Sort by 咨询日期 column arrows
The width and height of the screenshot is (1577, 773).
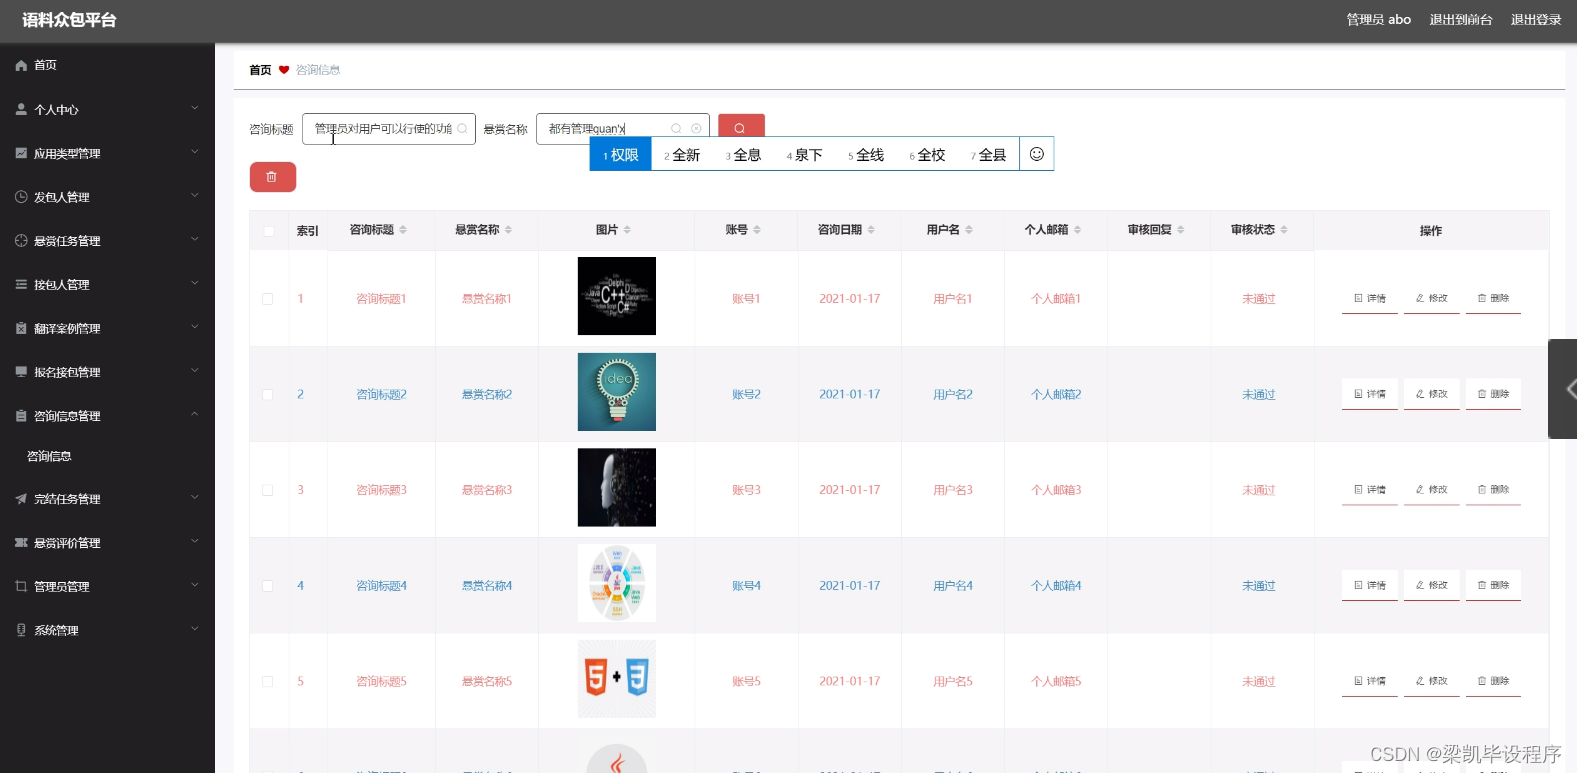[x=871, y=230]
